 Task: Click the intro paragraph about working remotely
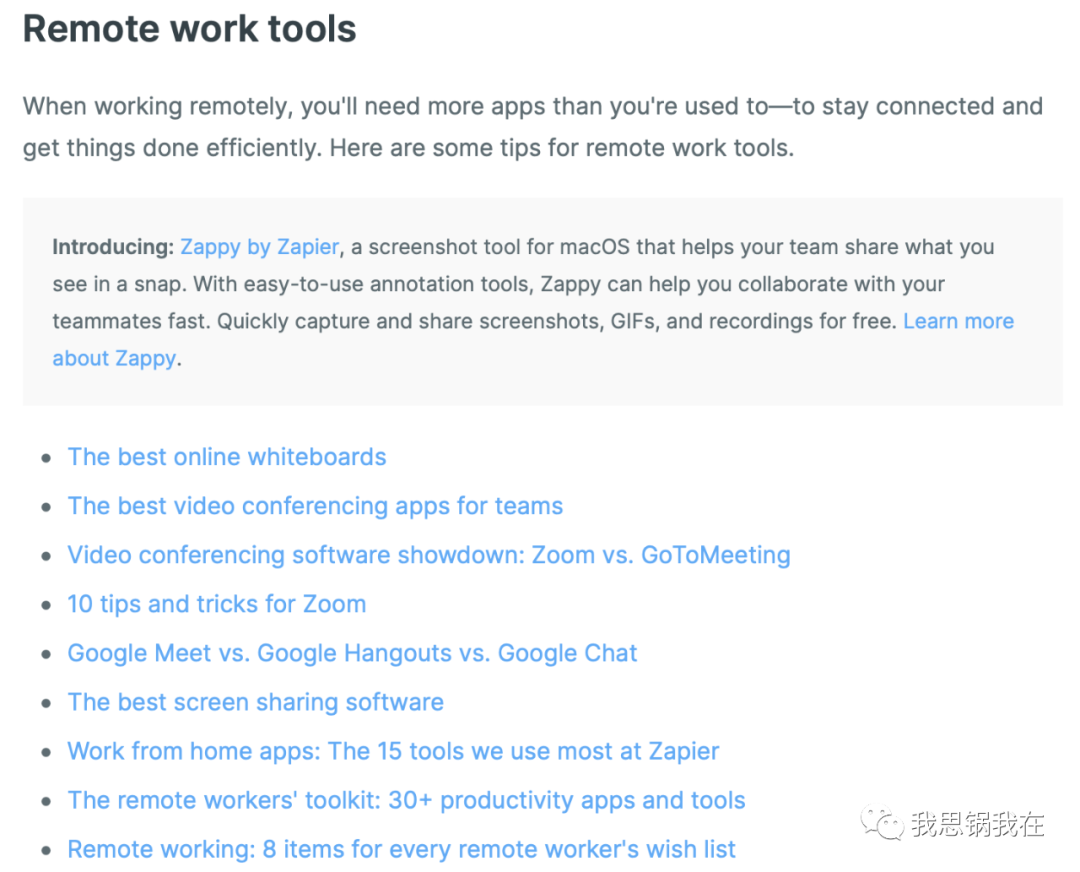(x=532, y=127)
